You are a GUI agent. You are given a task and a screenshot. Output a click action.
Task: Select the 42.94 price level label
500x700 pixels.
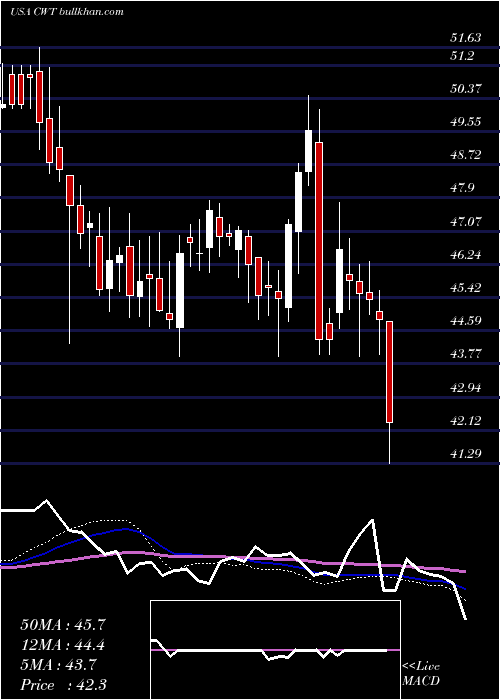coord(466,388)
